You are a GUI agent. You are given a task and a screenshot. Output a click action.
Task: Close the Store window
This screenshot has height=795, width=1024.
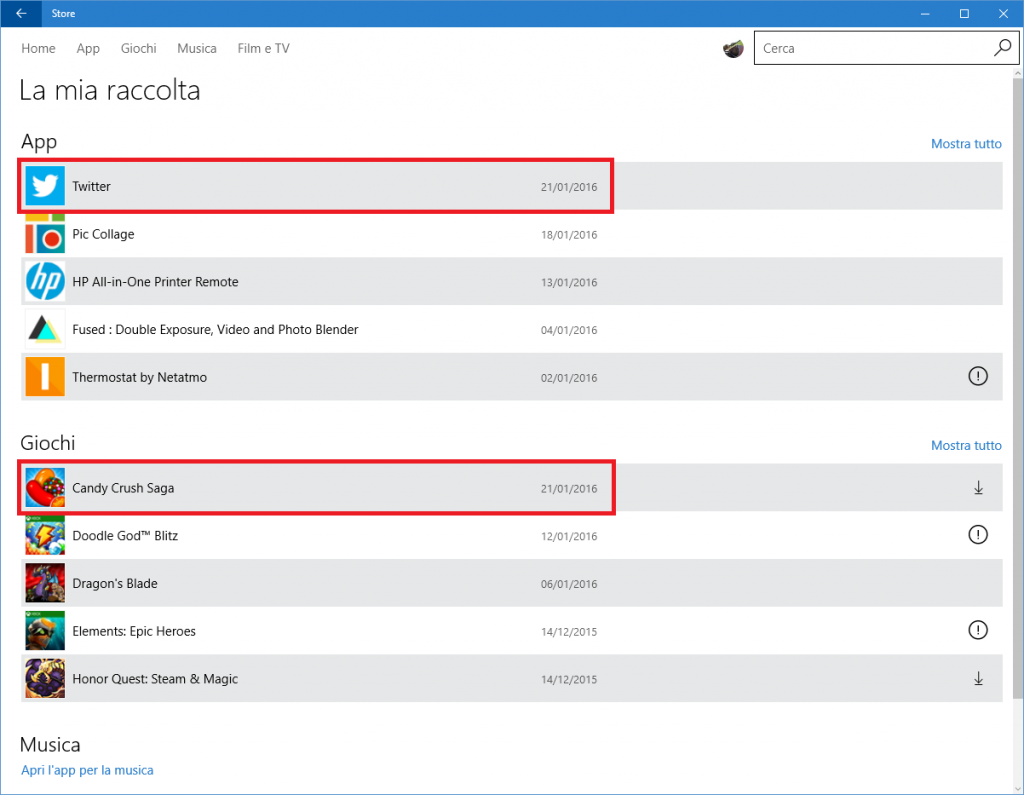tap(1003, 13)
